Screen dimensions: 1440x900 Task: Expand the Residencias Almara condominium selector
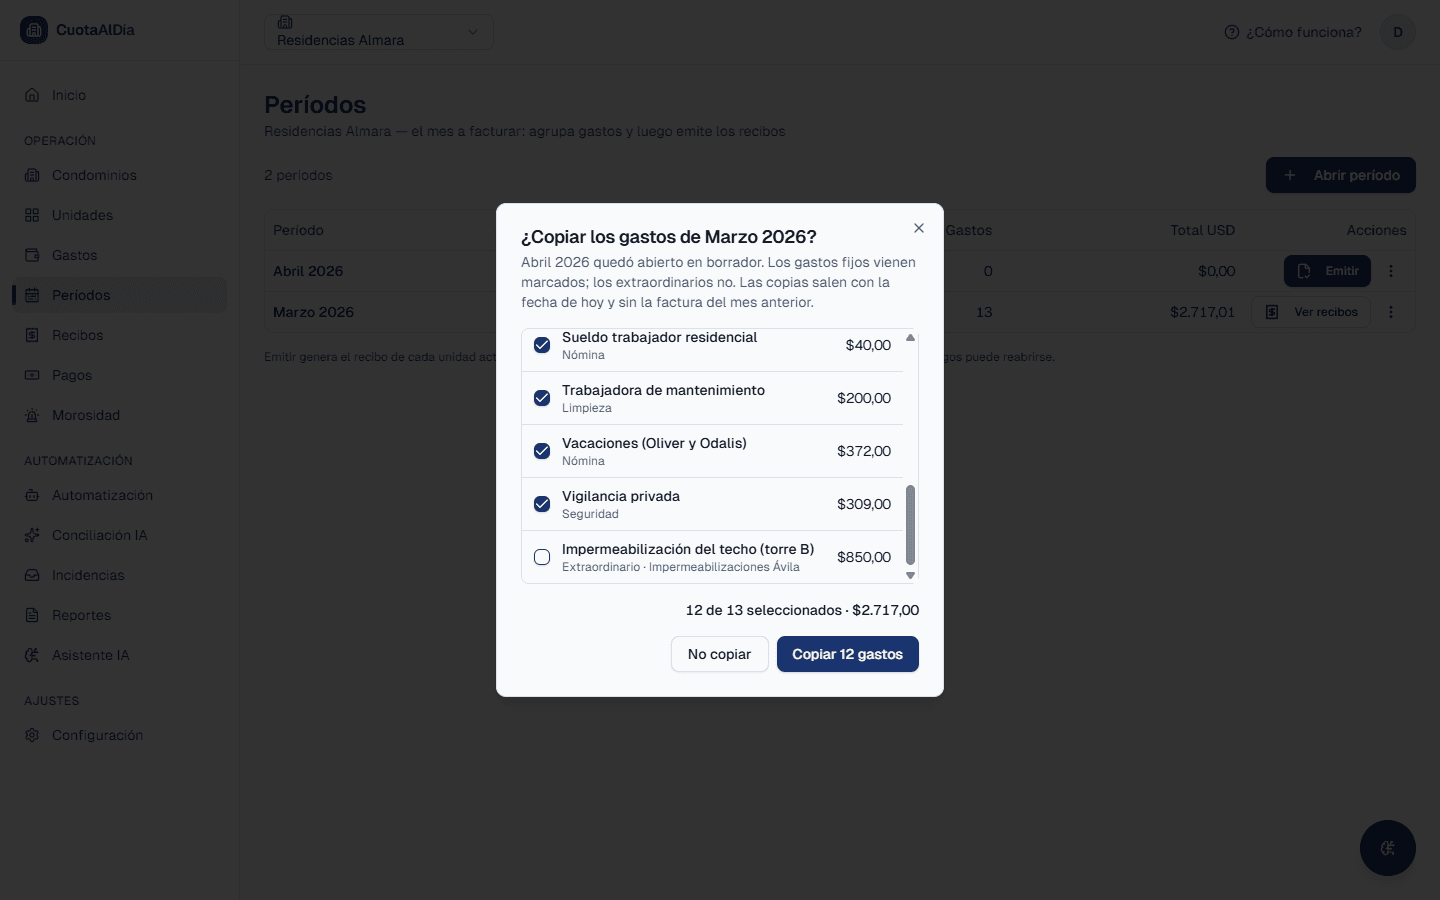(379, 32)
